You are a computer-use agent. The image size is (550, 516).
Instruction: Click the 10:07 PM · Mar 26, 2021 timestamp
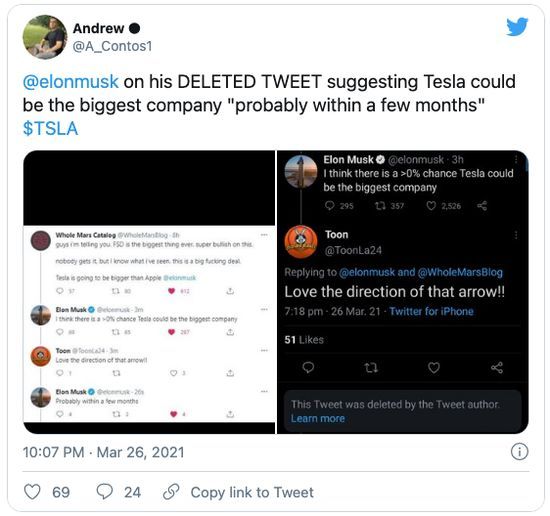103,452
